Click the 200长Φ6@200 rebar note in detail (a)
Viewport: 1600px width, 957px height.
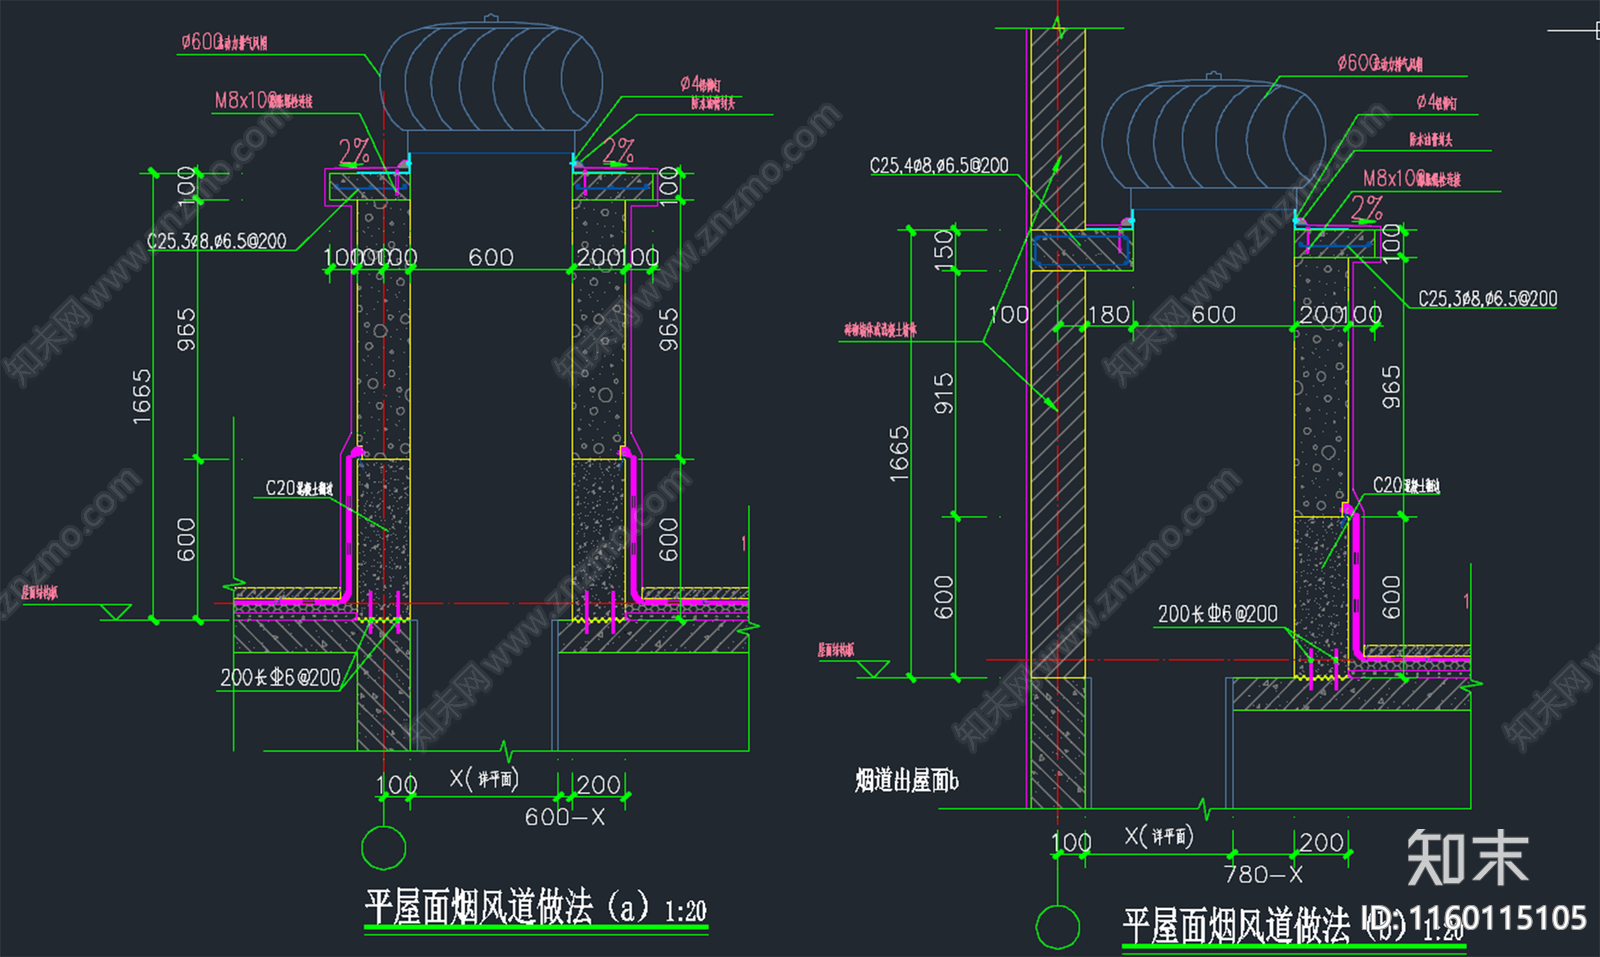[281, 677]
